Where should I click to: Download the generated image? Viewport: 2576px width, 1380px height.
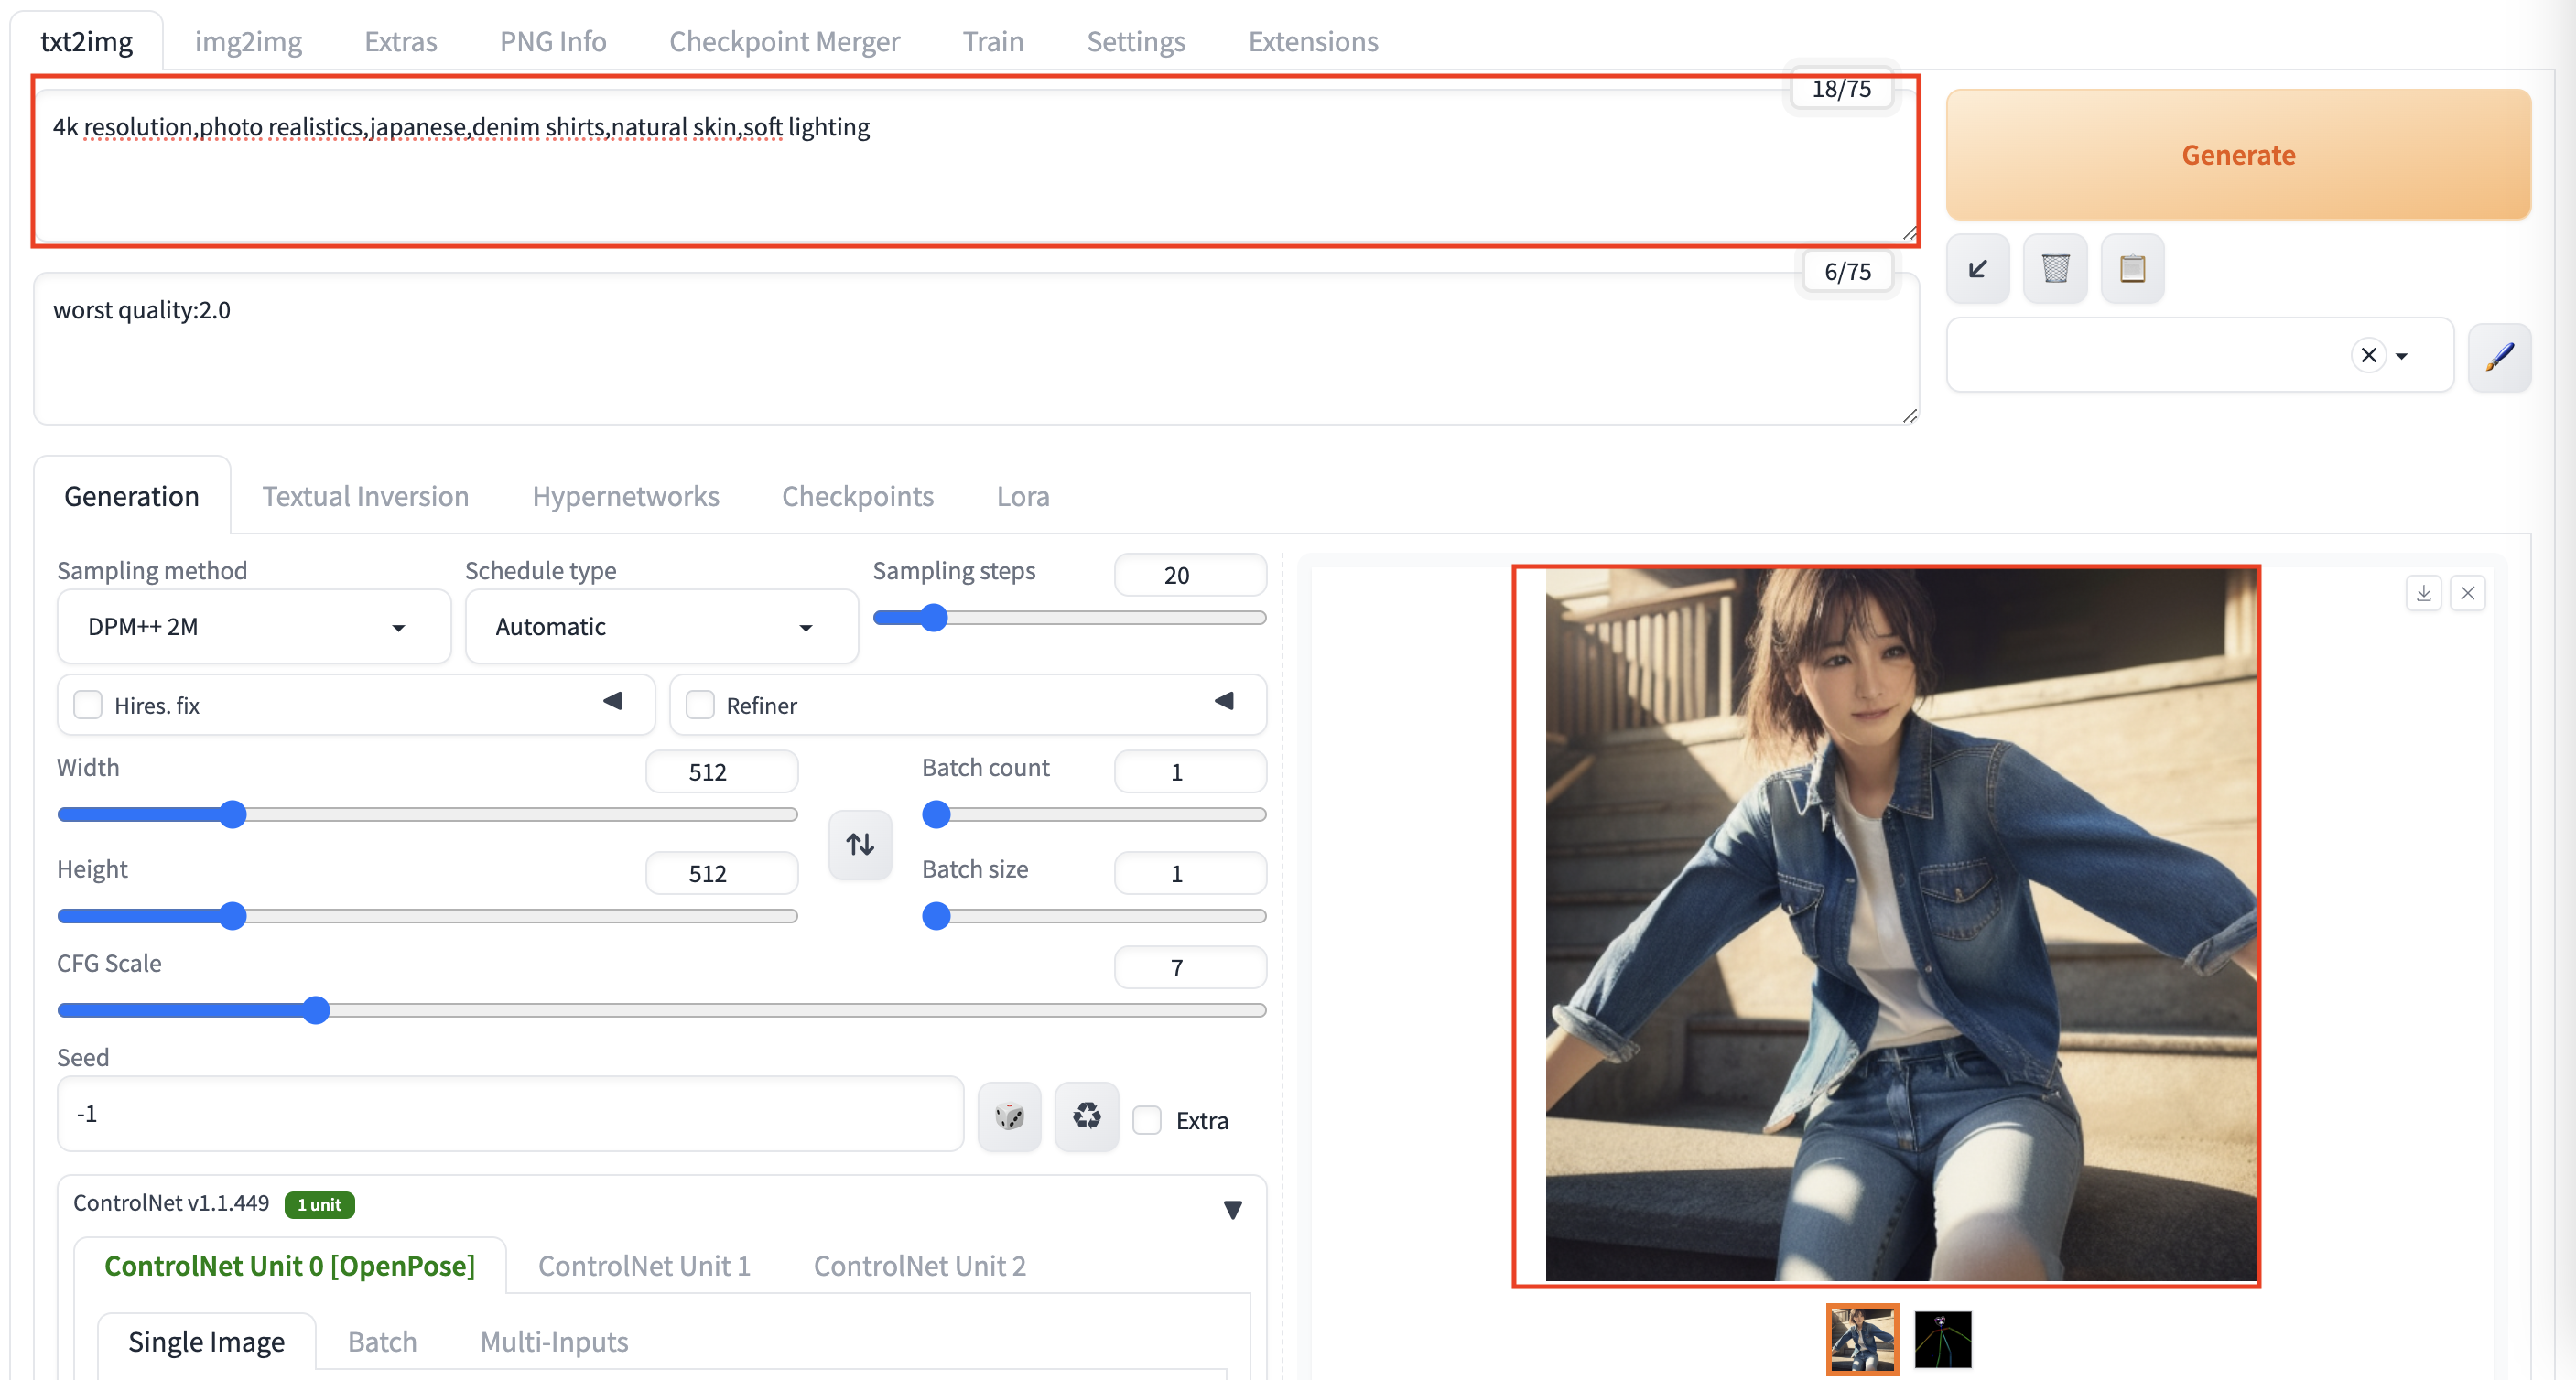tap(2424, 592)
